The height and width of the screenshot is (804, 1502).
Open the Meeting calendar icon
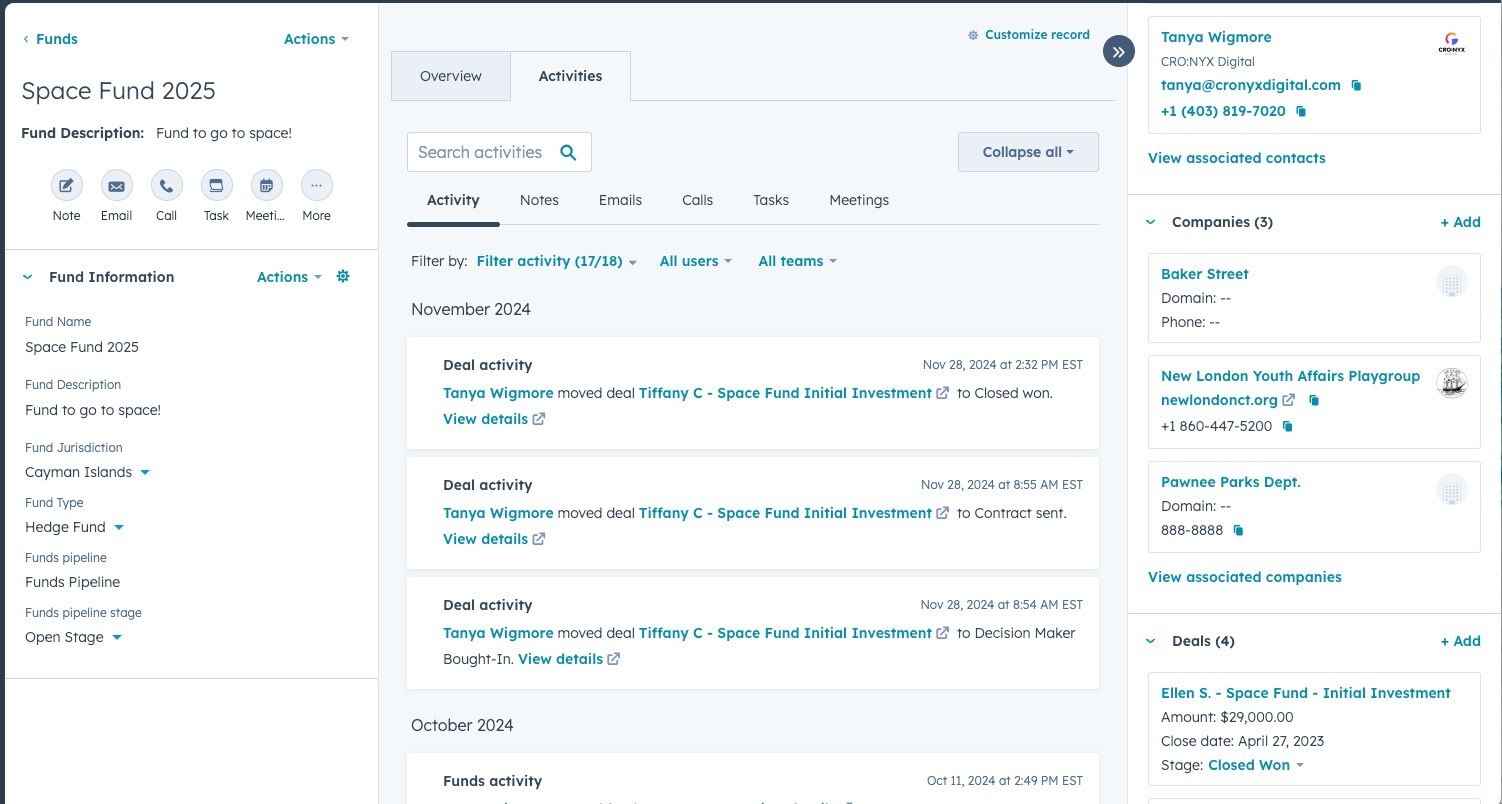266,186
